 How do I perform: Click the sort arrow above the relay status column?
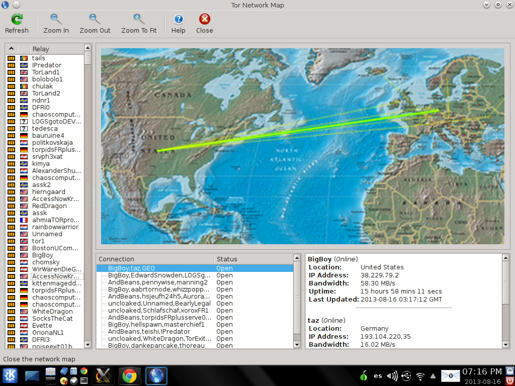pos(11,49)
